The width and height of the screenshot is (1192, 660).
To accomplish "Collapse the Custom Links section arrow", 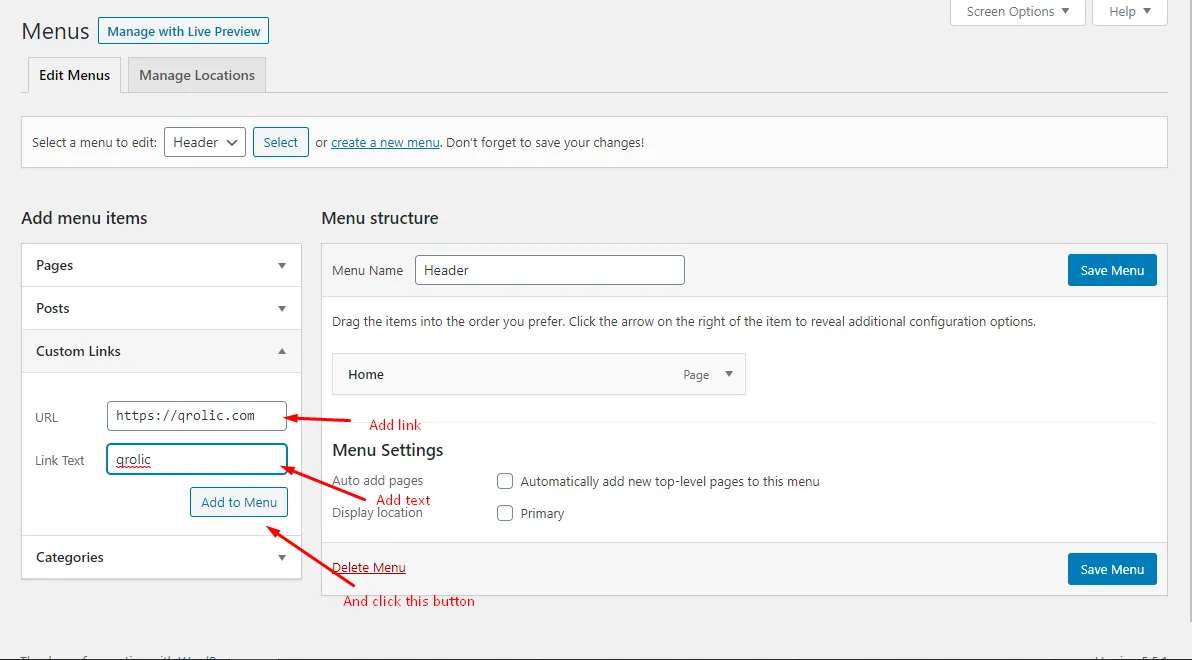I will (282, 352).
